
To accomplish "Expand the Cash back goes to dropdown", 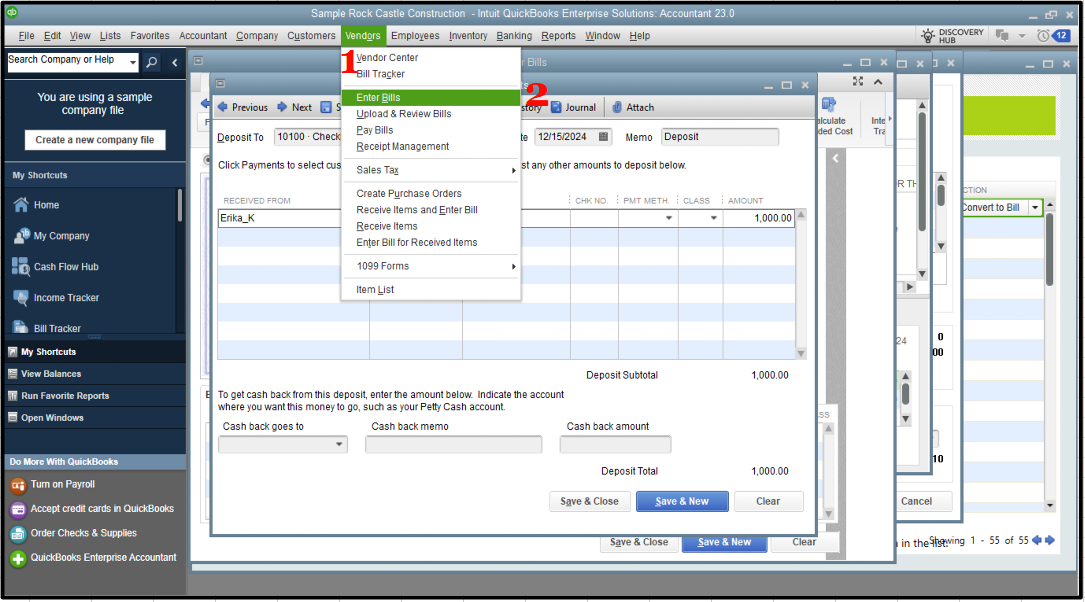I will (339, 444).
